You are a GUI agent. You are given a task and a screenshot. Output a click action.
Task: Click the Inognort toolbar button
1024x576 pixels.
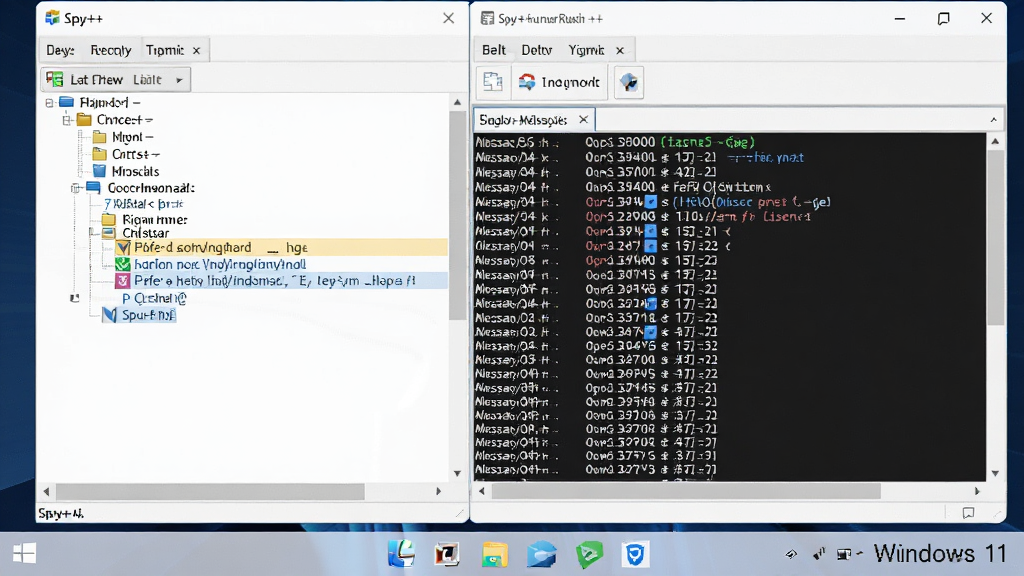coord(559,82)
